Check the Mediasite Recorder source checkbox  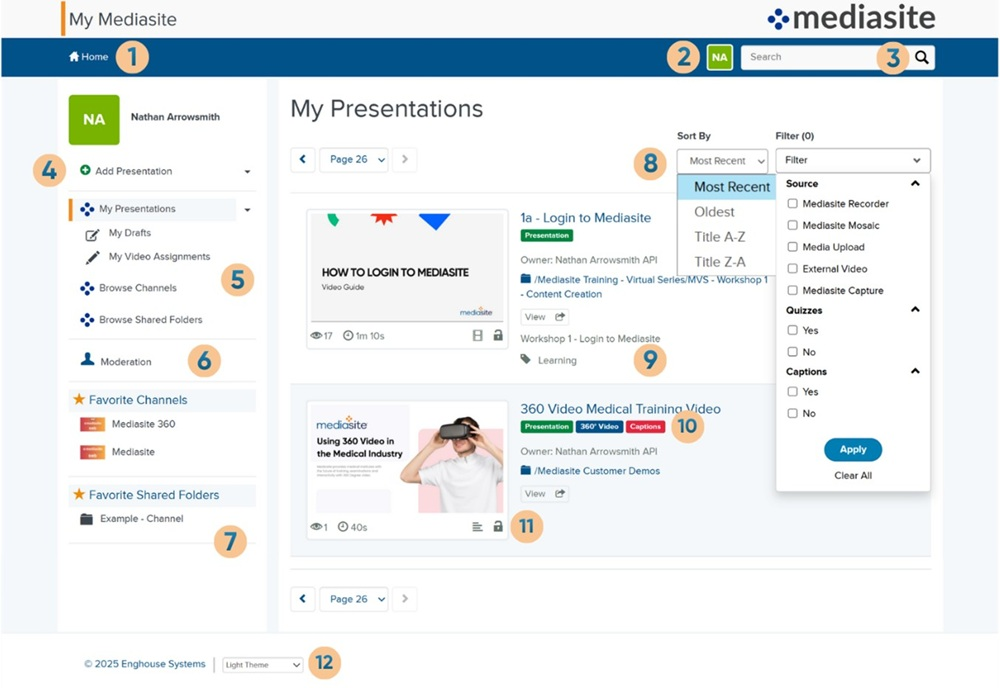coord(792,204)
